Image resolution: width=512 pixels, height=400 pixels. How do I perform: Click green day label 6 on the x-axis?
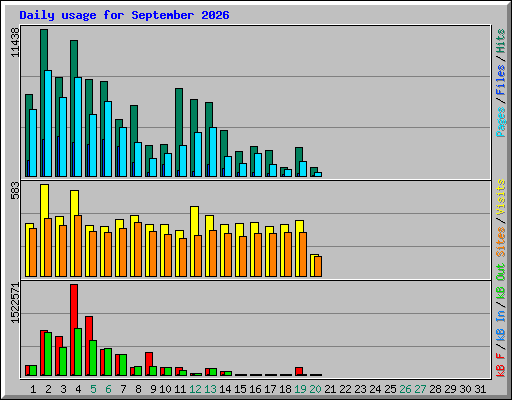point(108,389)
